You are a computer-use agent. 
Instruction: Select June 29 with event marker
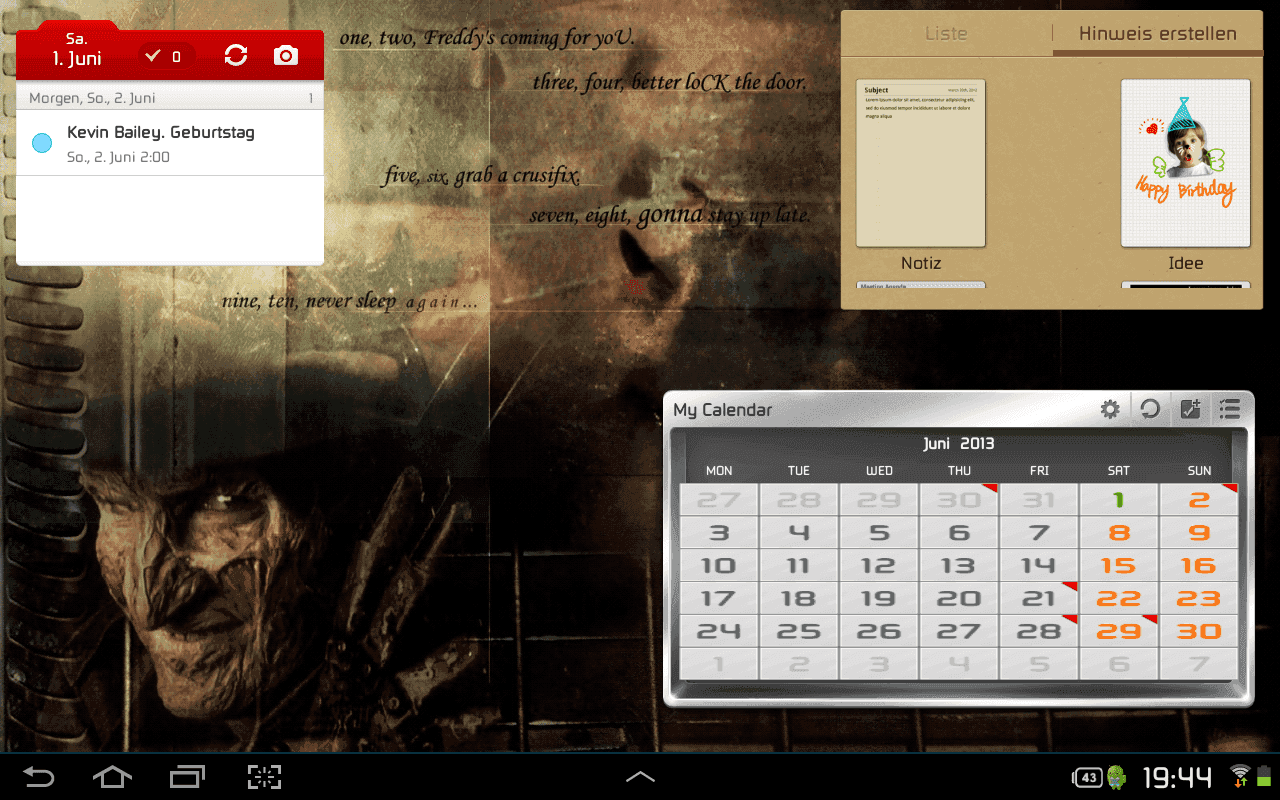point(1119,632)
